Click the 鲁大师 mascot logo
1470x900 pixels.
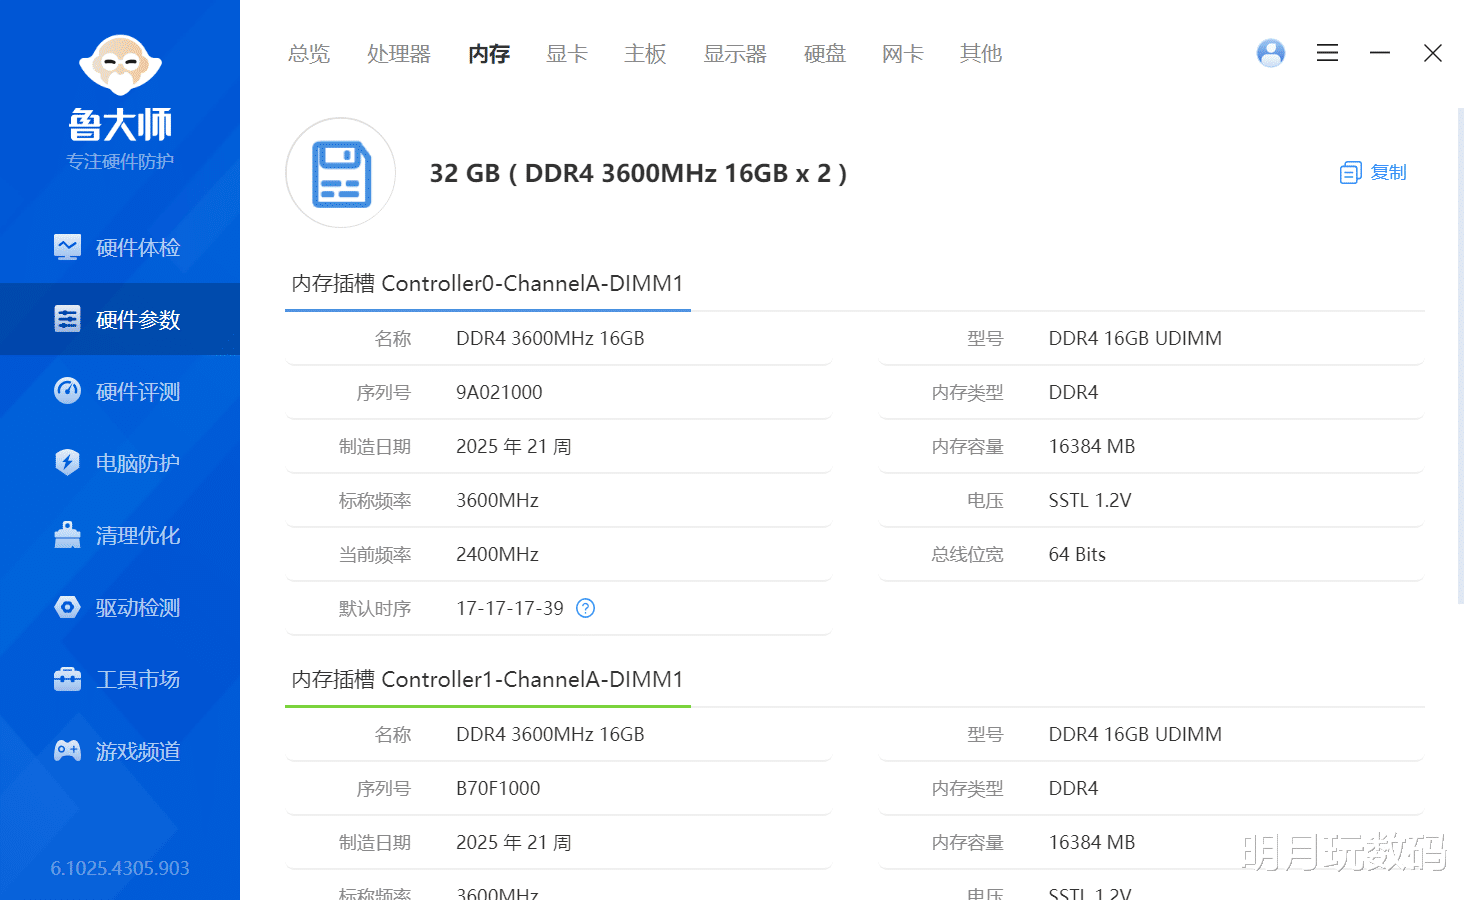click(x=120, y=66)
